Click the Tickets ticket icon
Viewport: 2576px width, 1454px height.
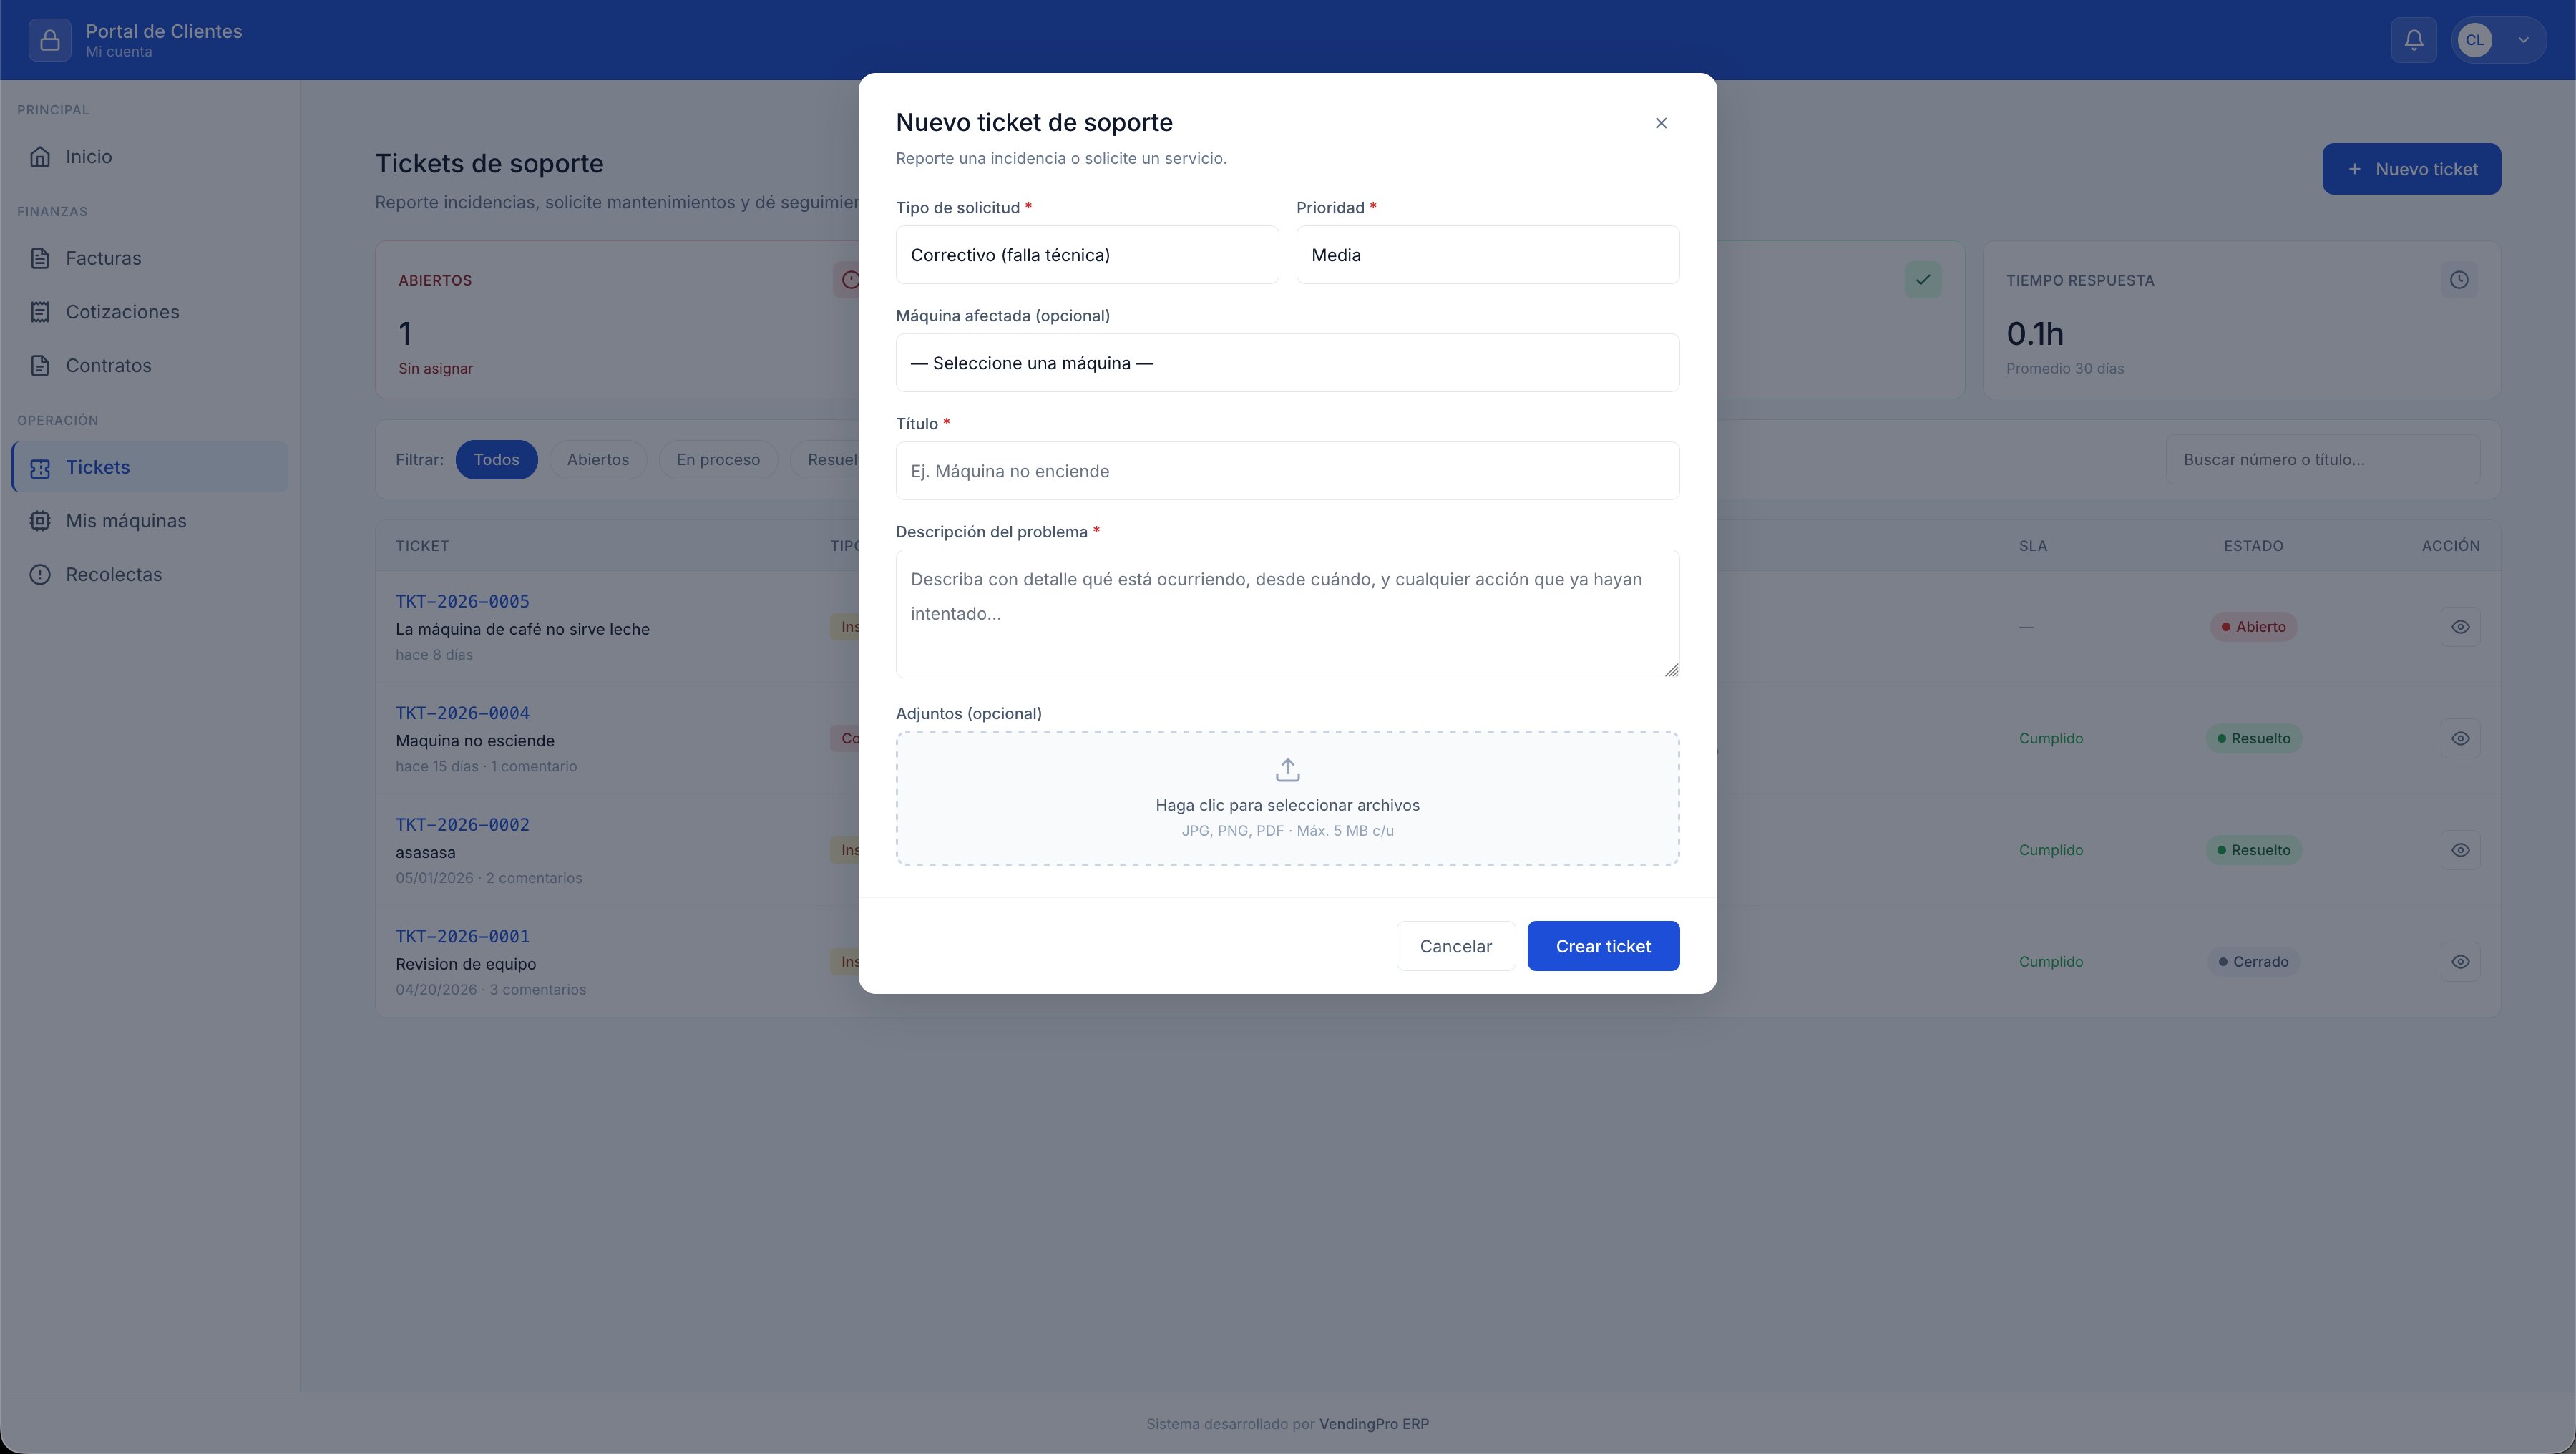40,468
